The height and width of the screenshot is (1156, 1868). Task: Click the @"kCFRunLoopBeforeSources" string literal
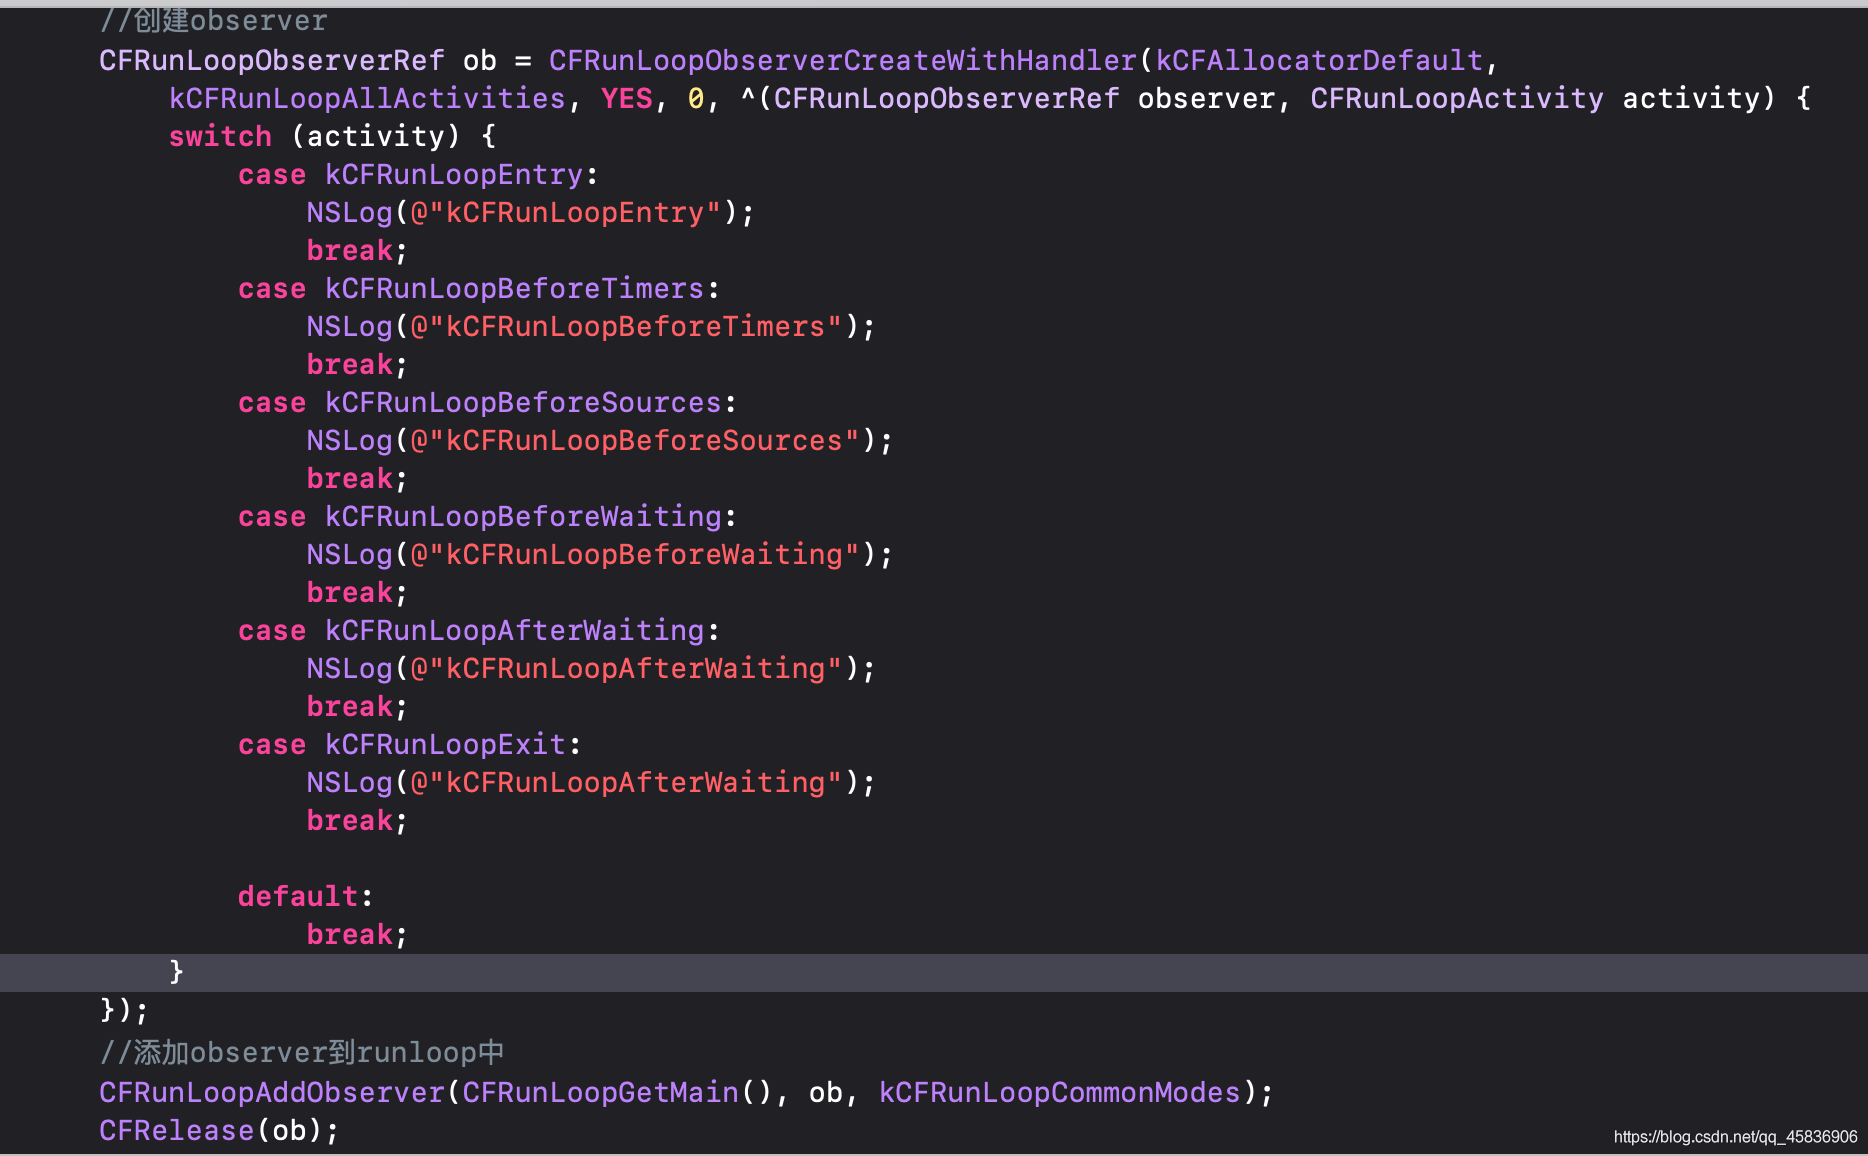(635, 441)
